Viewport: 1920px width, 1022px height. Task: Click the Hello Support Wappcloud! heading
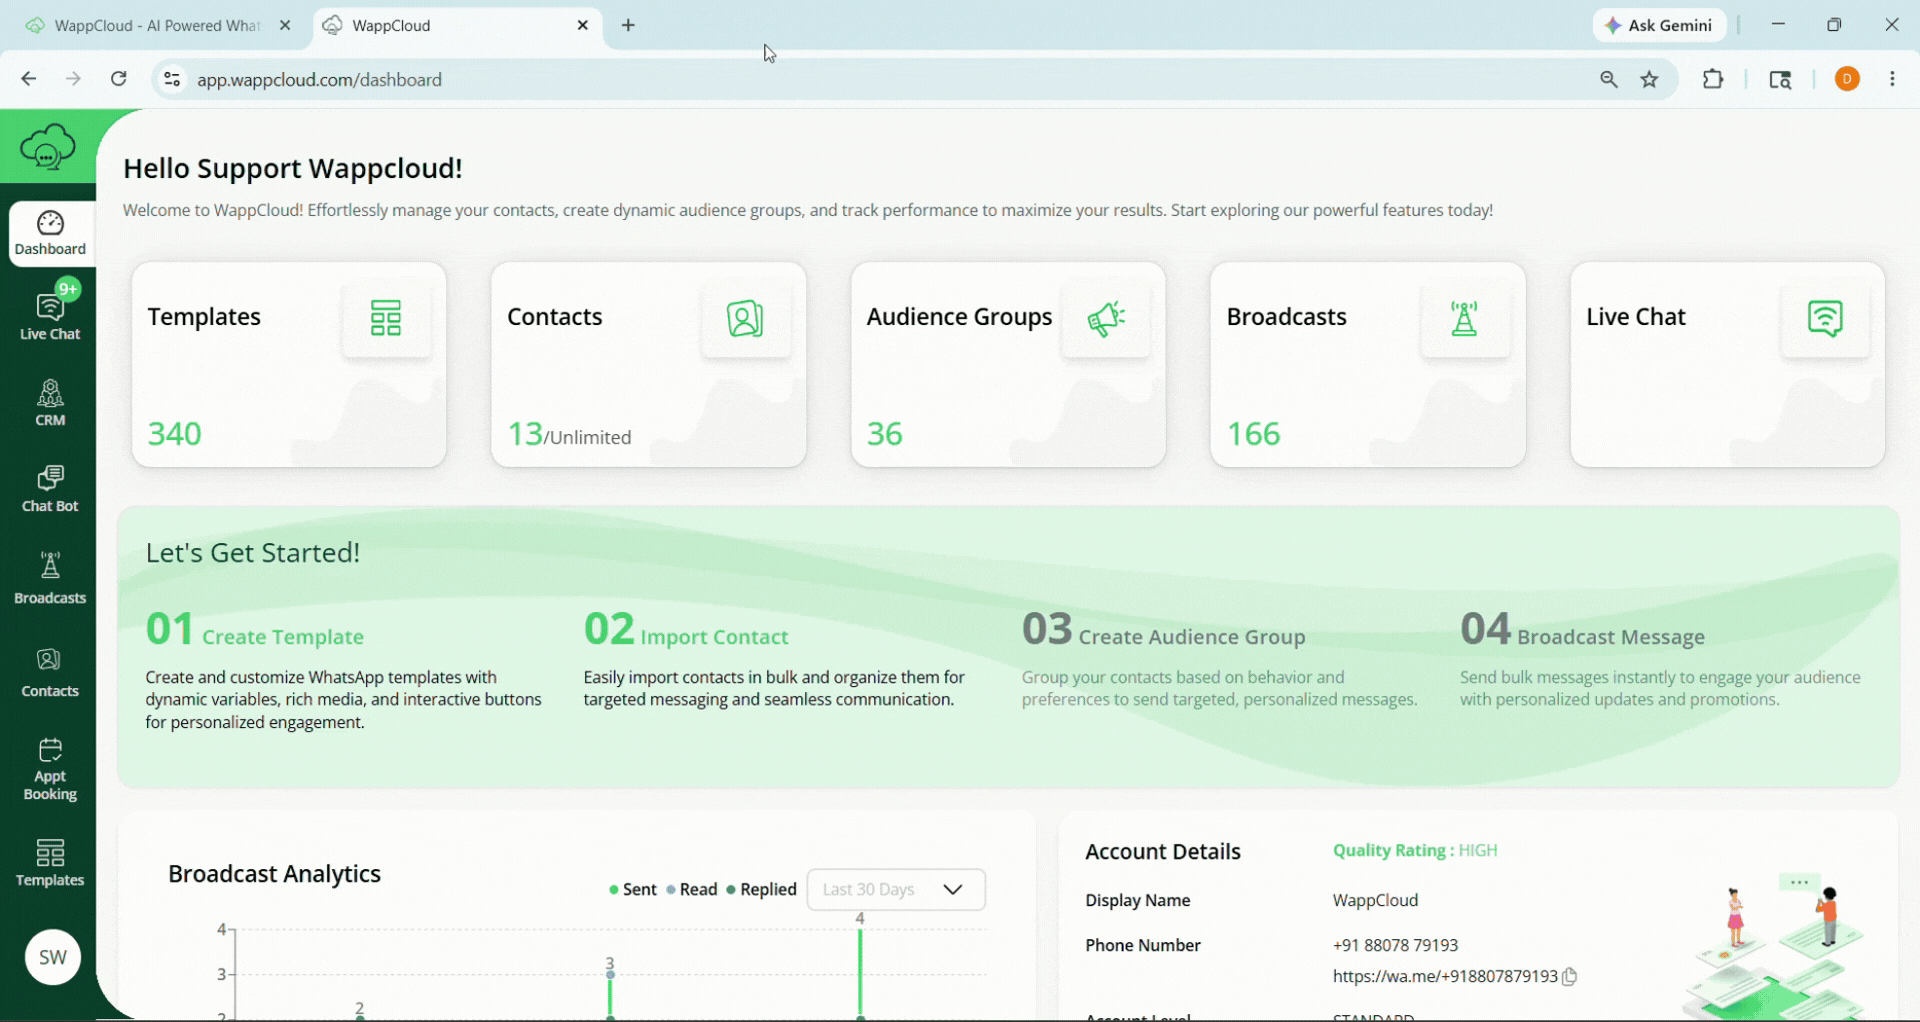point(293,168)
